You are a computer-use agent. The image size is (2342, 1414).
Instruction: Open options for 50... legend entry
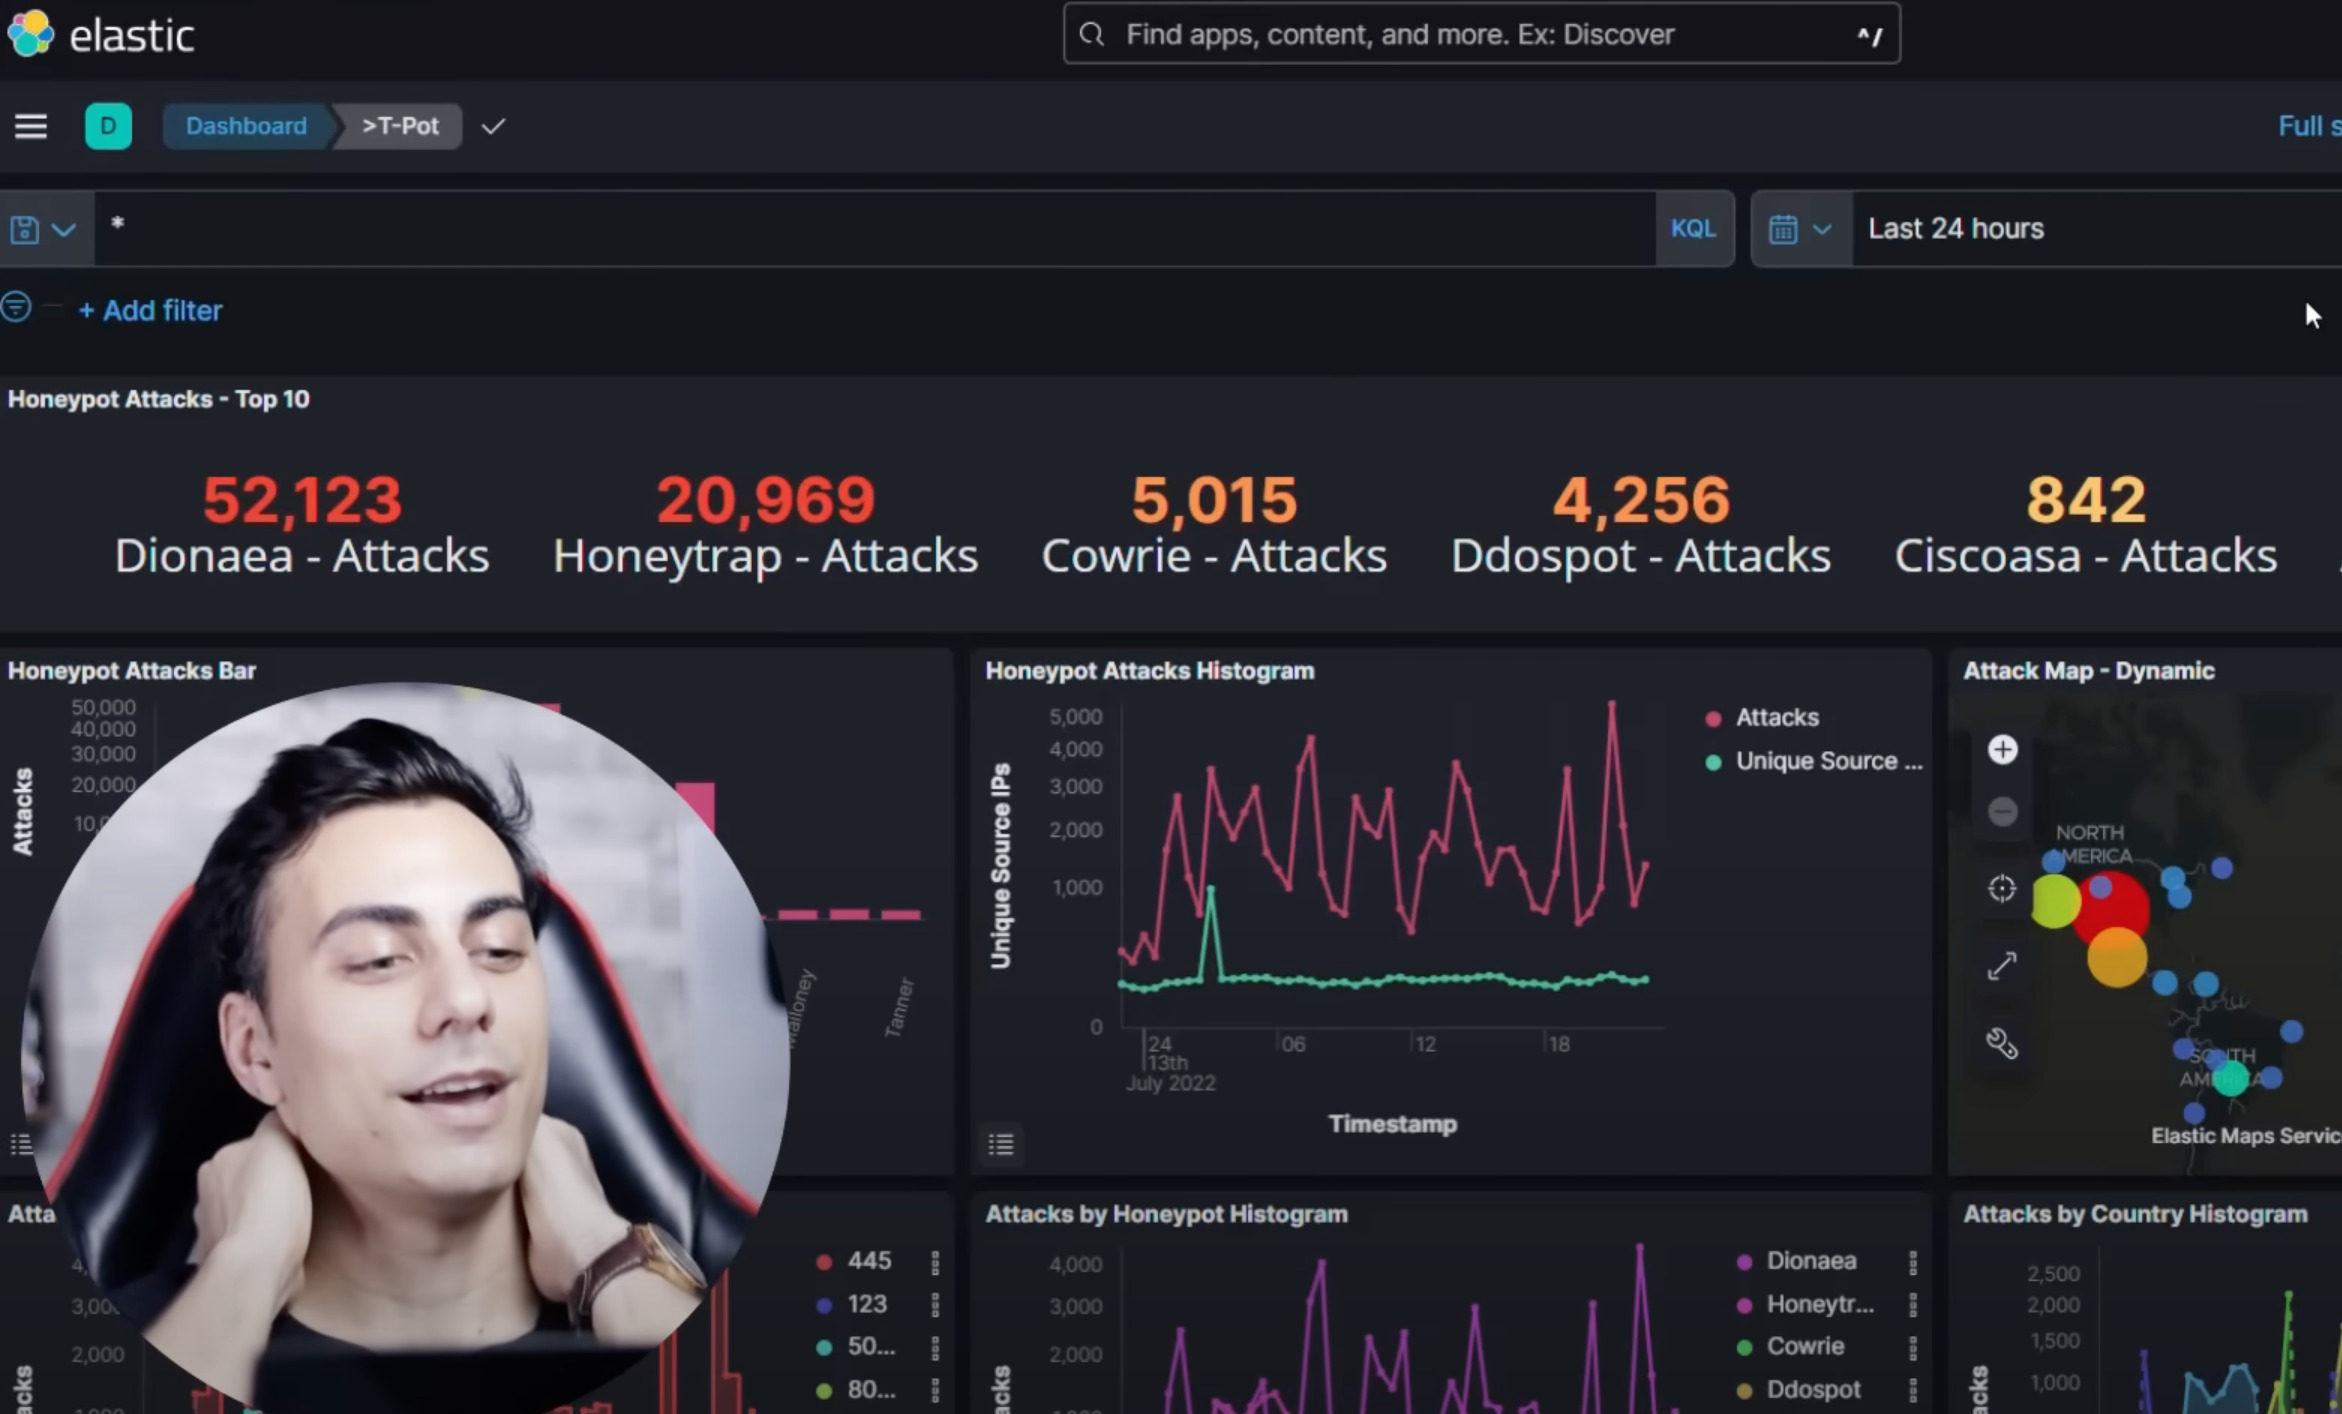click(935, 1348)
